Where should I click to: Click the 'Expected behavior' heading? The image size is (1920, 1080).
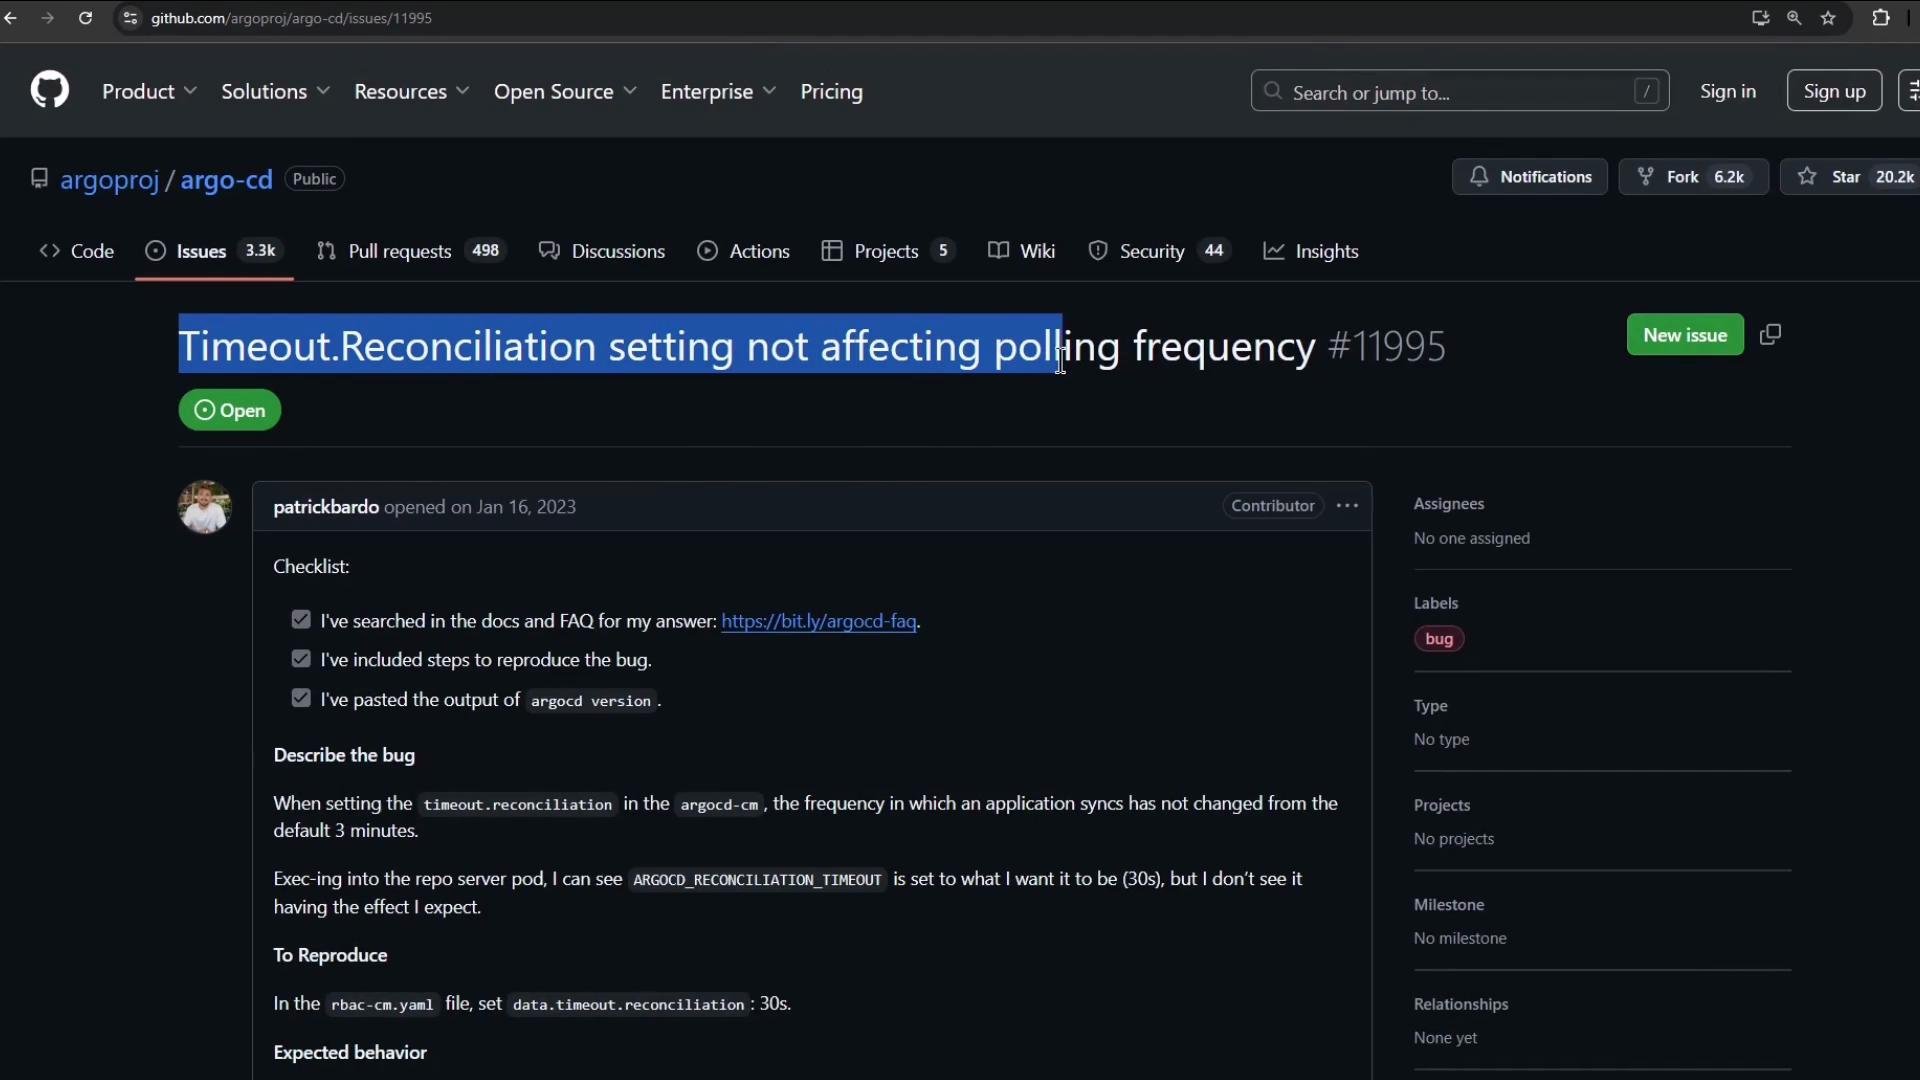point(350,1052)
